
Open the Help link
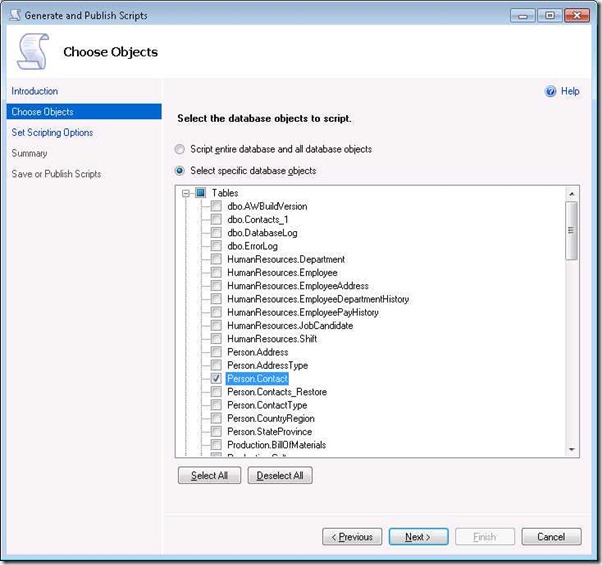pyautogui.click(x=570, y=91)
